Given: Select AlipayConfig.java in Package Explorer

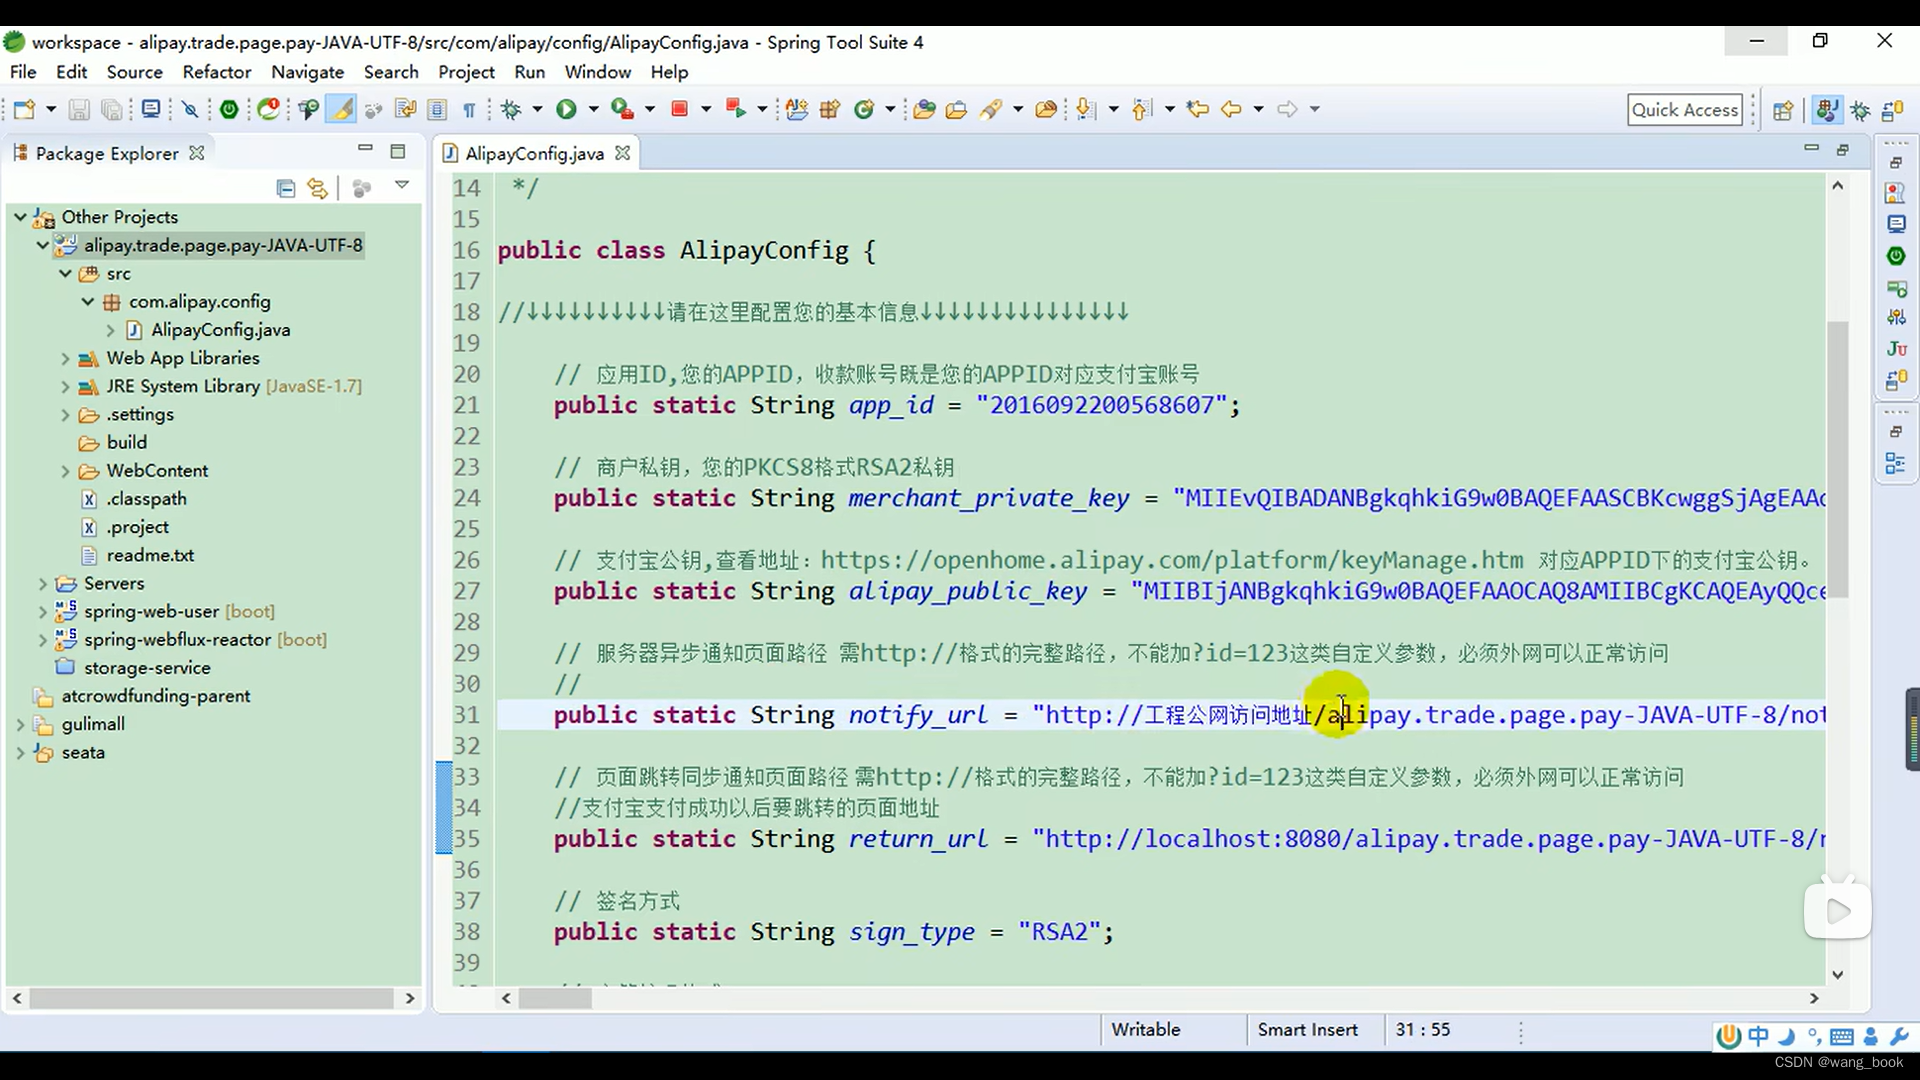Looking at the screenshot, I should tap(220, 330).
